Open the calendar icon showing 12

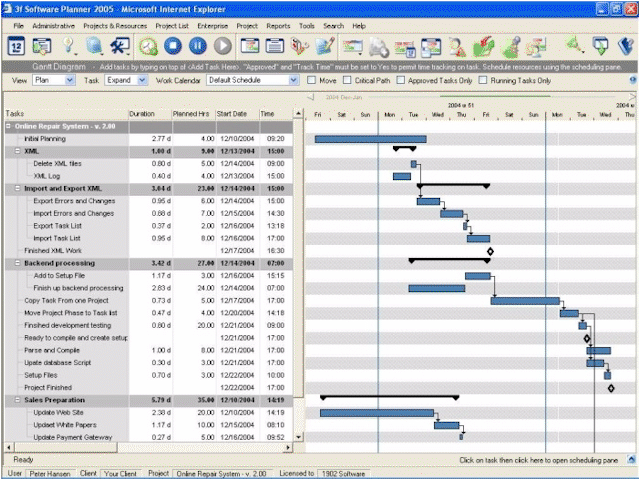point(16,46)
